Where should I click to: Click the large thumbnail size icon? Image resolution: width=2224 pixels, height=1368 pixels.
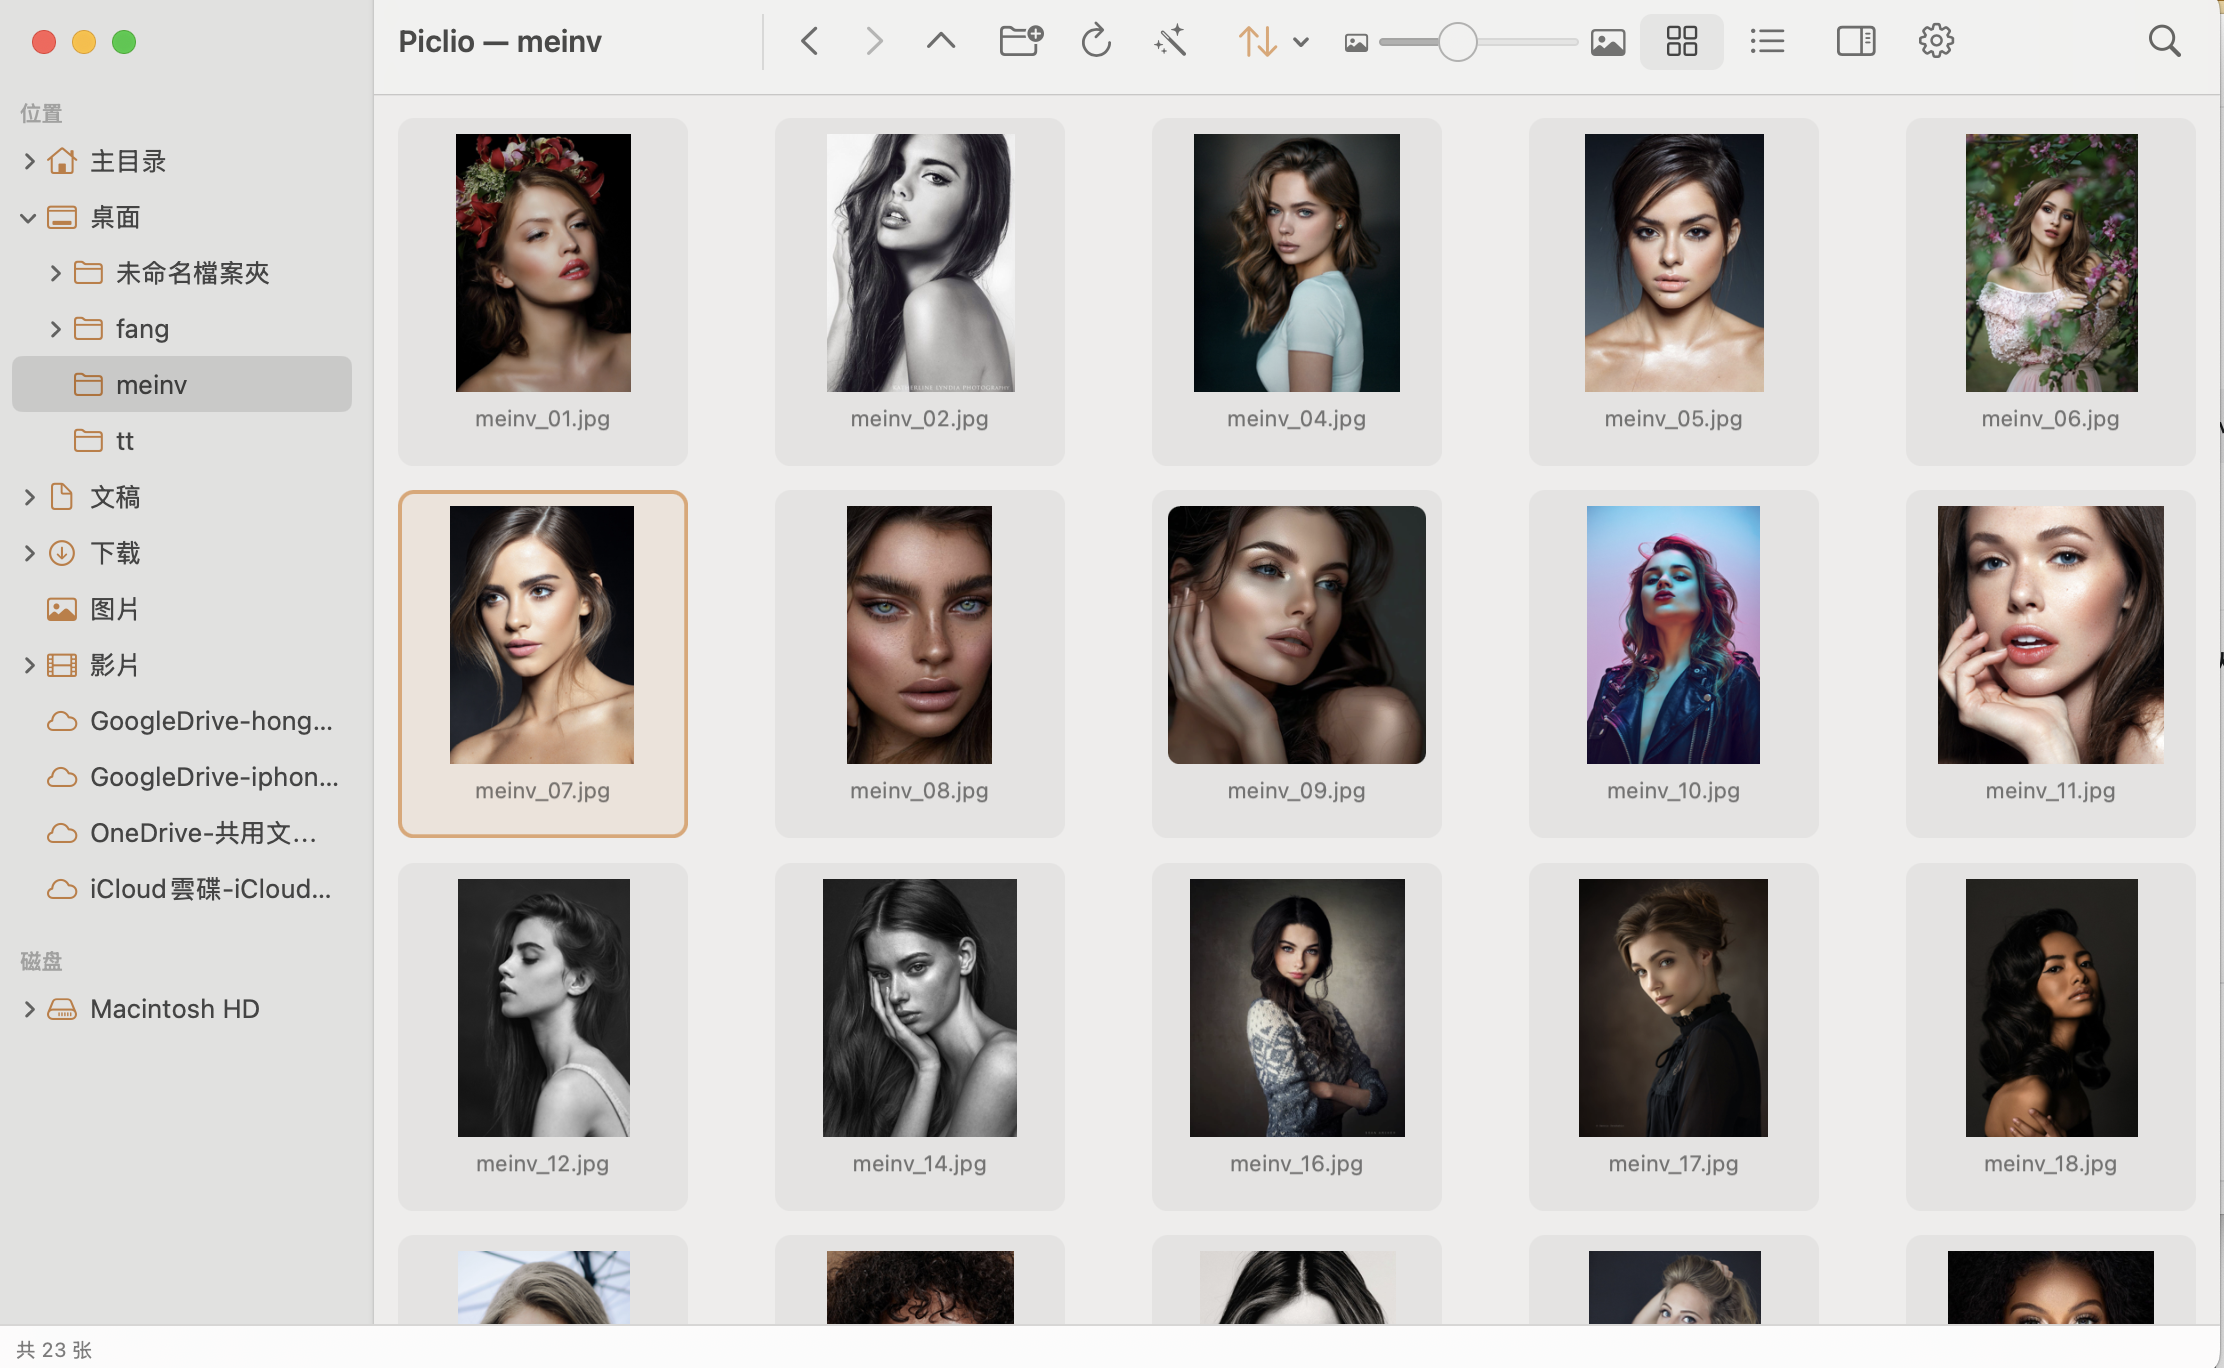(x=1608, y=42)
